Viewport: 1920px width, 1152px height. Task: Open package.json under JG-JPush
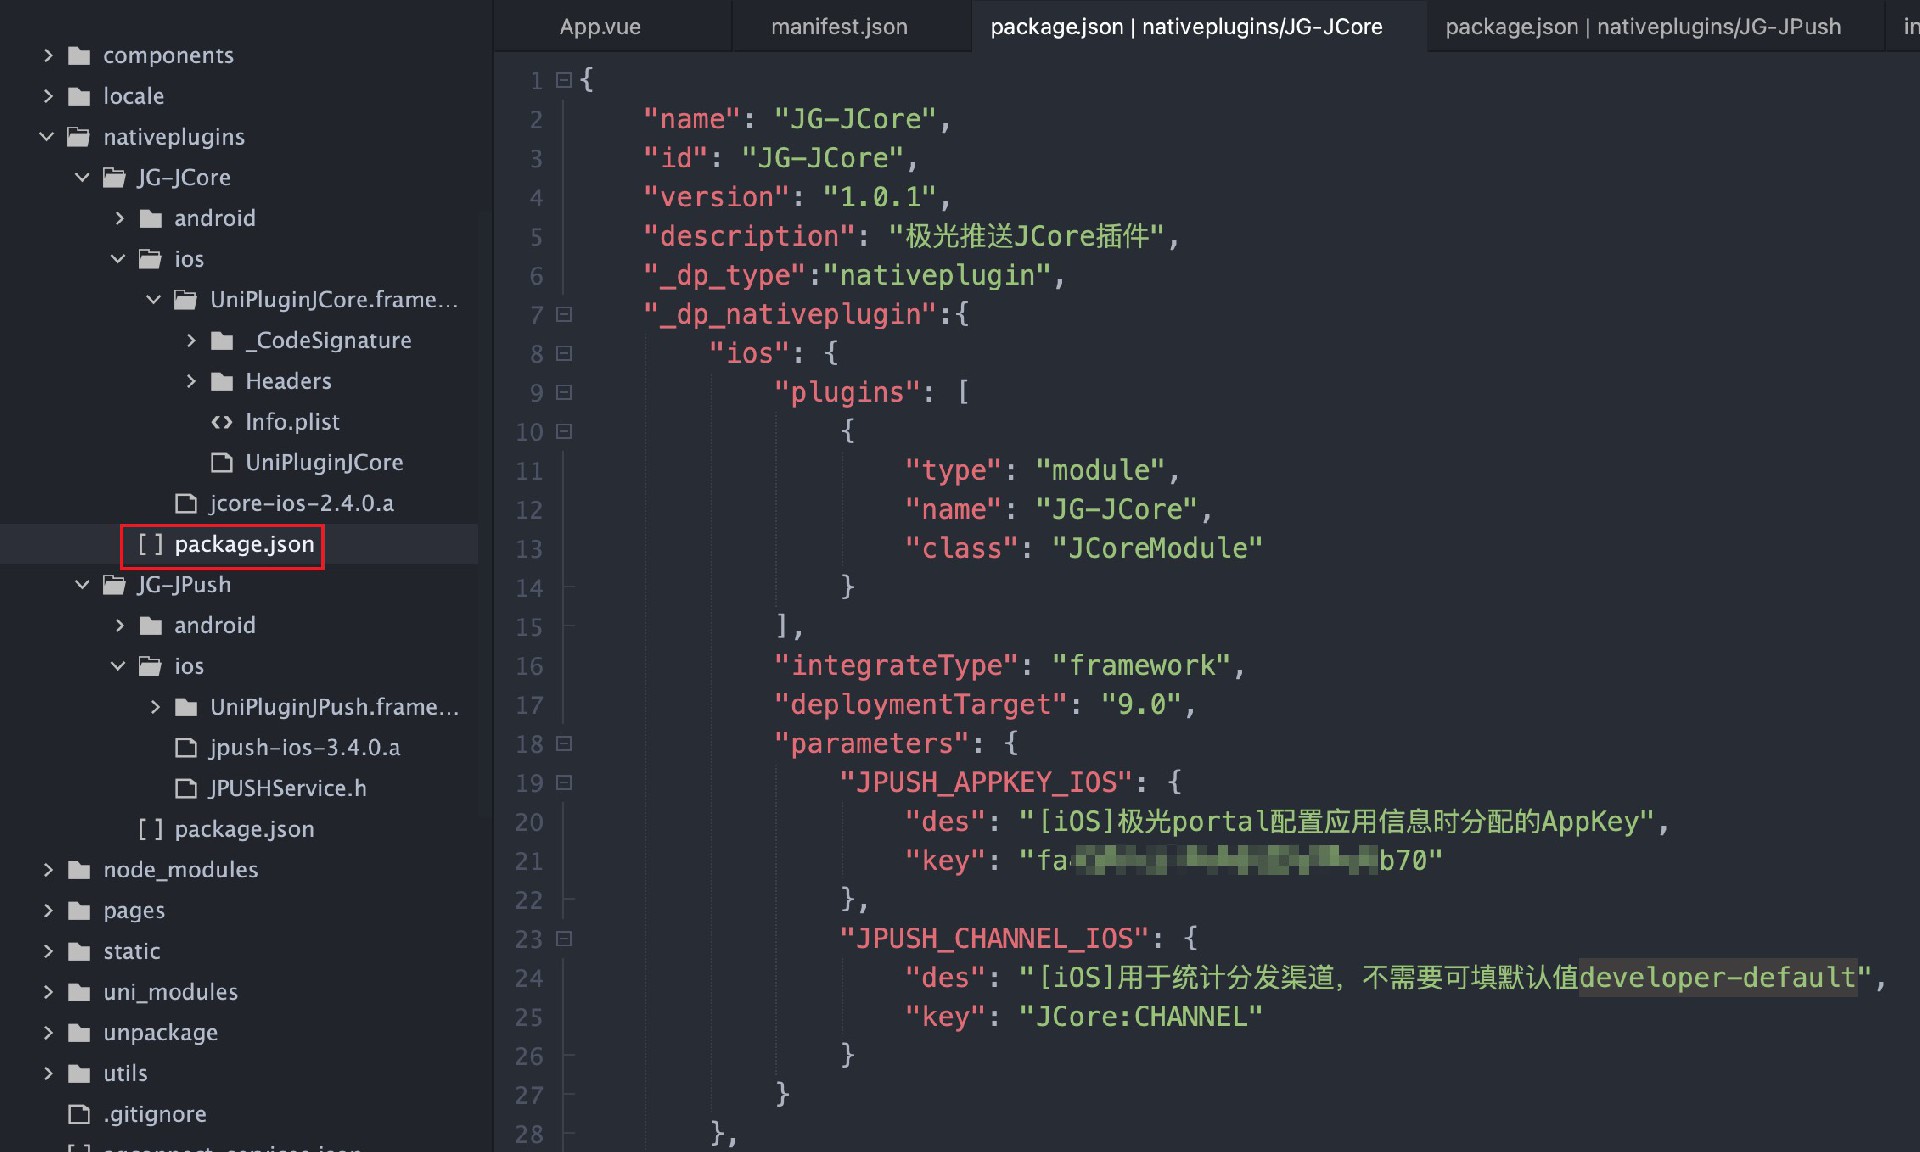pyautogui.click(x=244, y=829)
